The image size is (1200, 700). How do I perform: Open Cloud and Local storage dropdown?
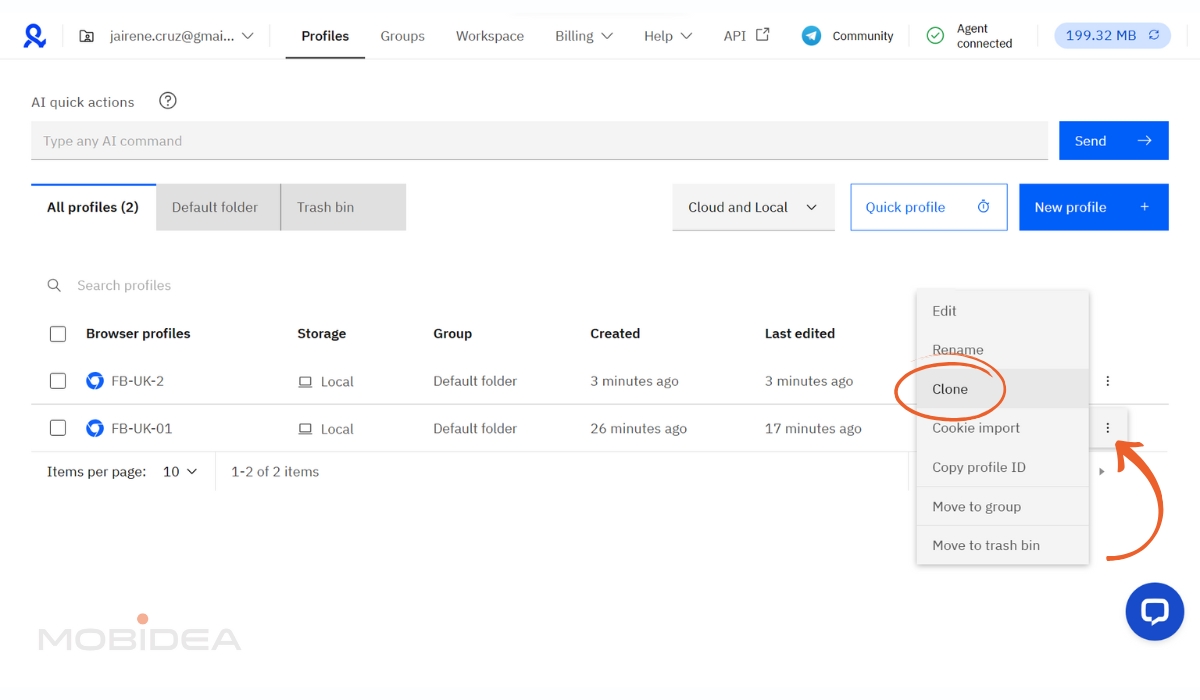click(753, 207)
